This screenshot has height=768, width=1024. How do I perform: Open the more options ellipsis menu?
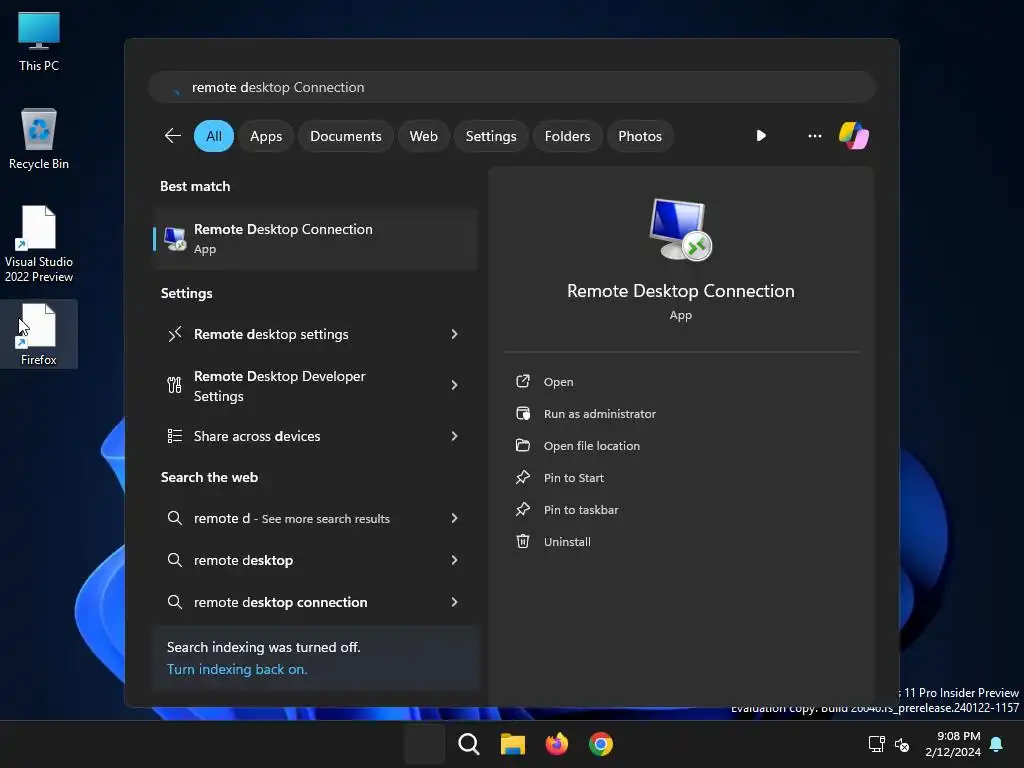tap(814, 136)
